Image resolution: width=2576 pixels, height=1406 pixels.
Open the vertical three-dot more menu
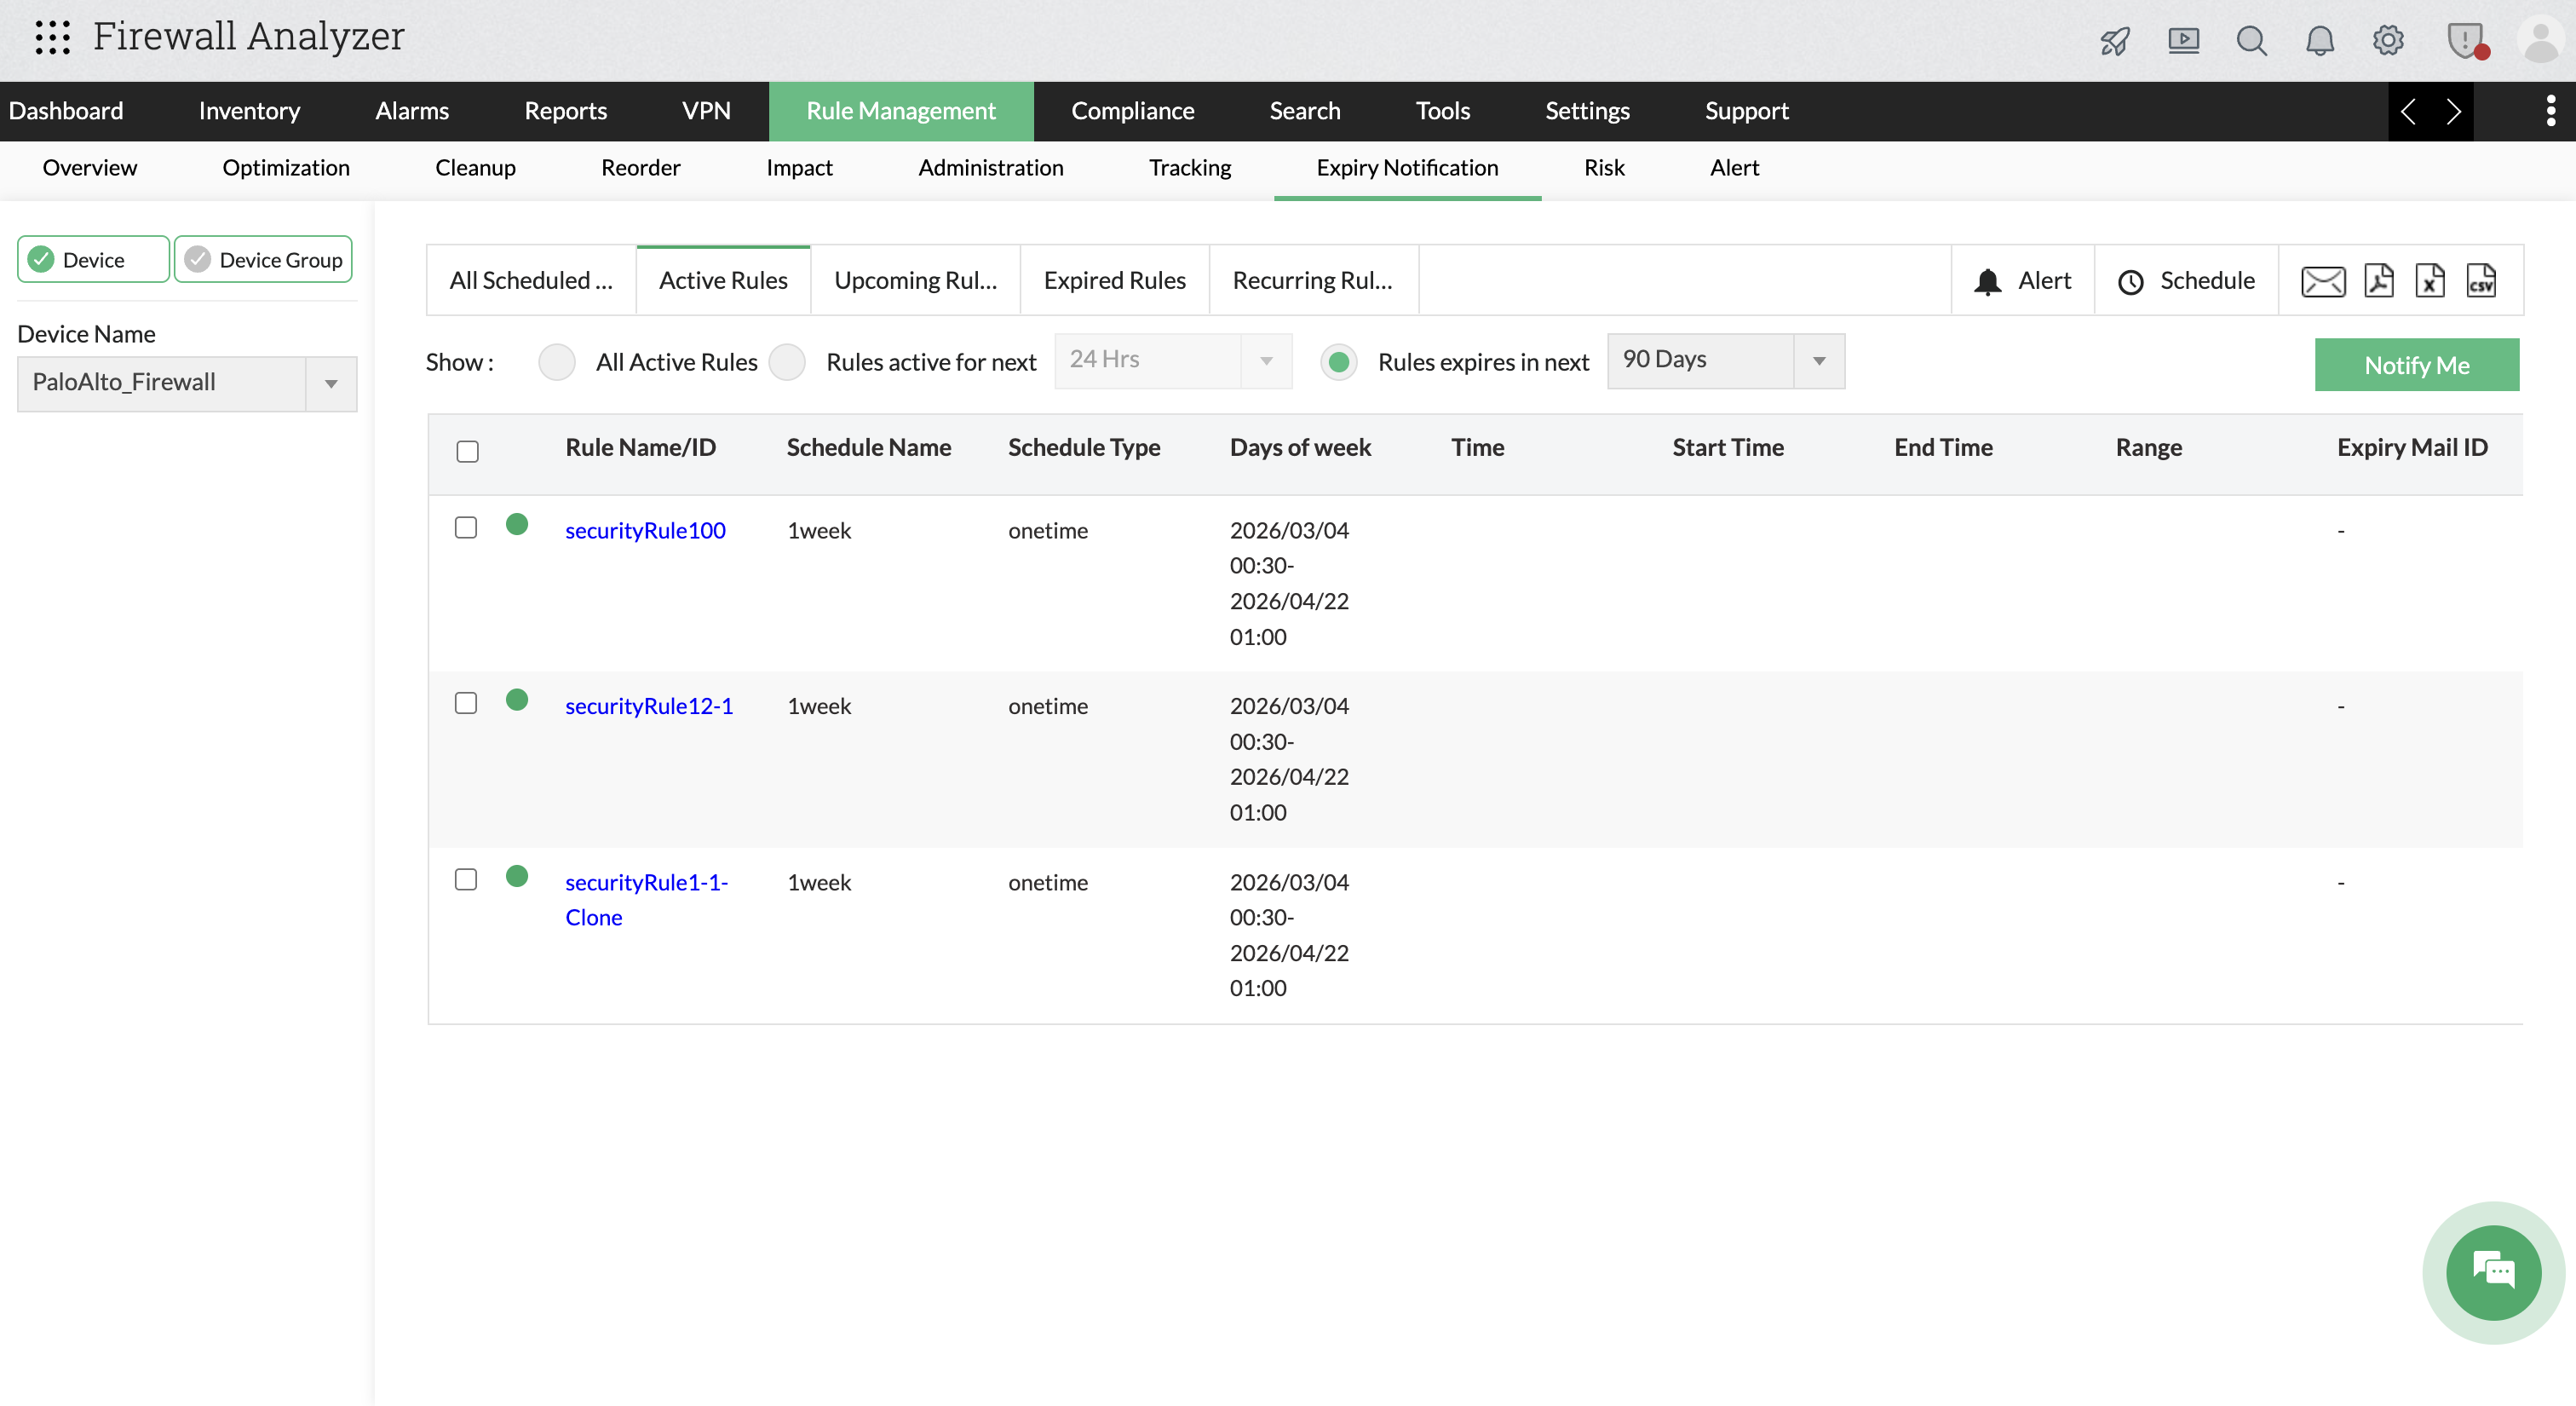click(2550, 111)
